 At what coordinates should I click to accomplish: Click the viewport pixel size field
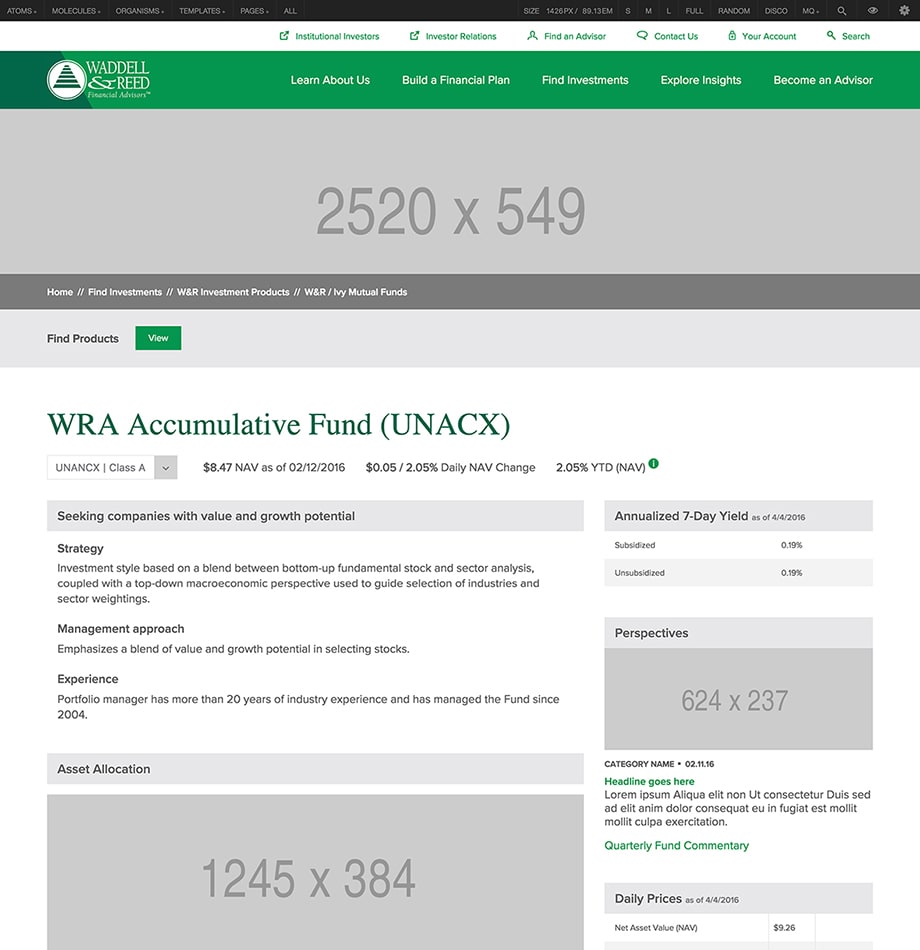click(559, 11)
